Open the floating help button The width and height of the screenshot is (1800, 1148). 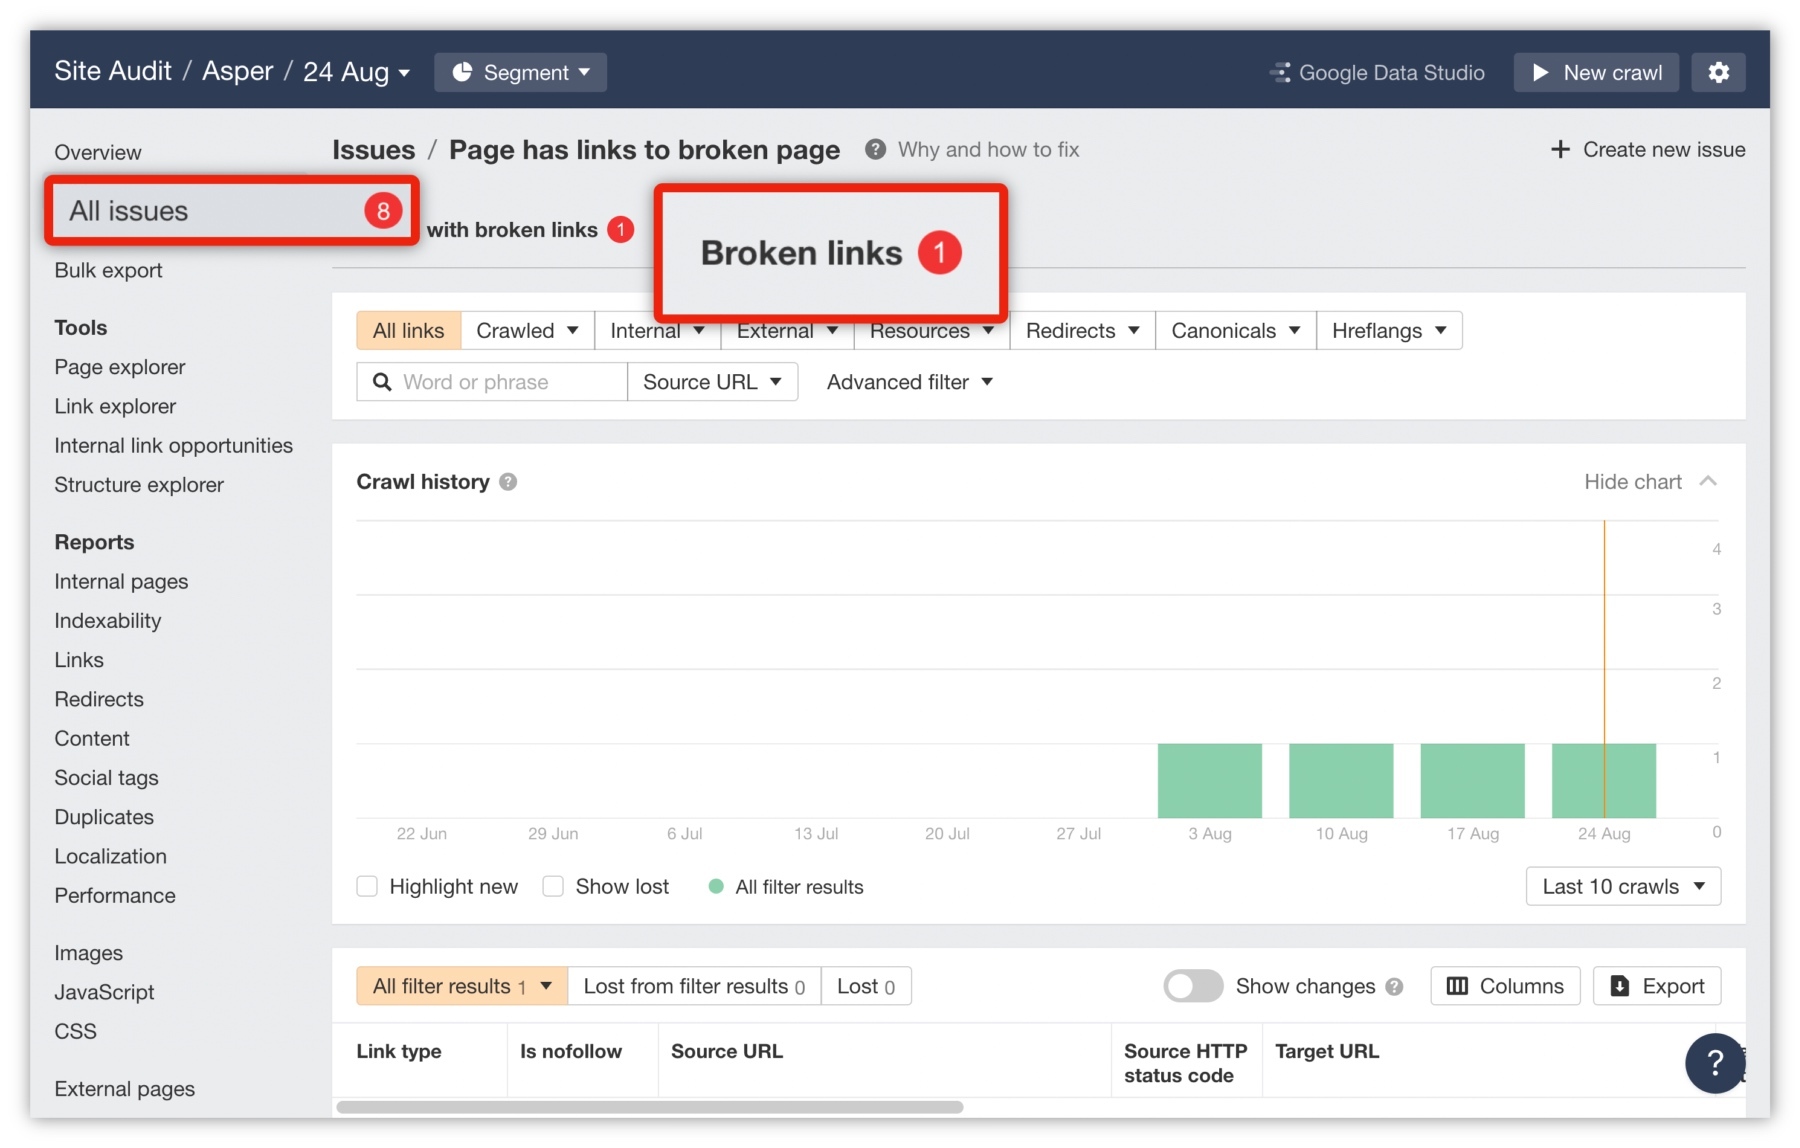point(1716,1063)
